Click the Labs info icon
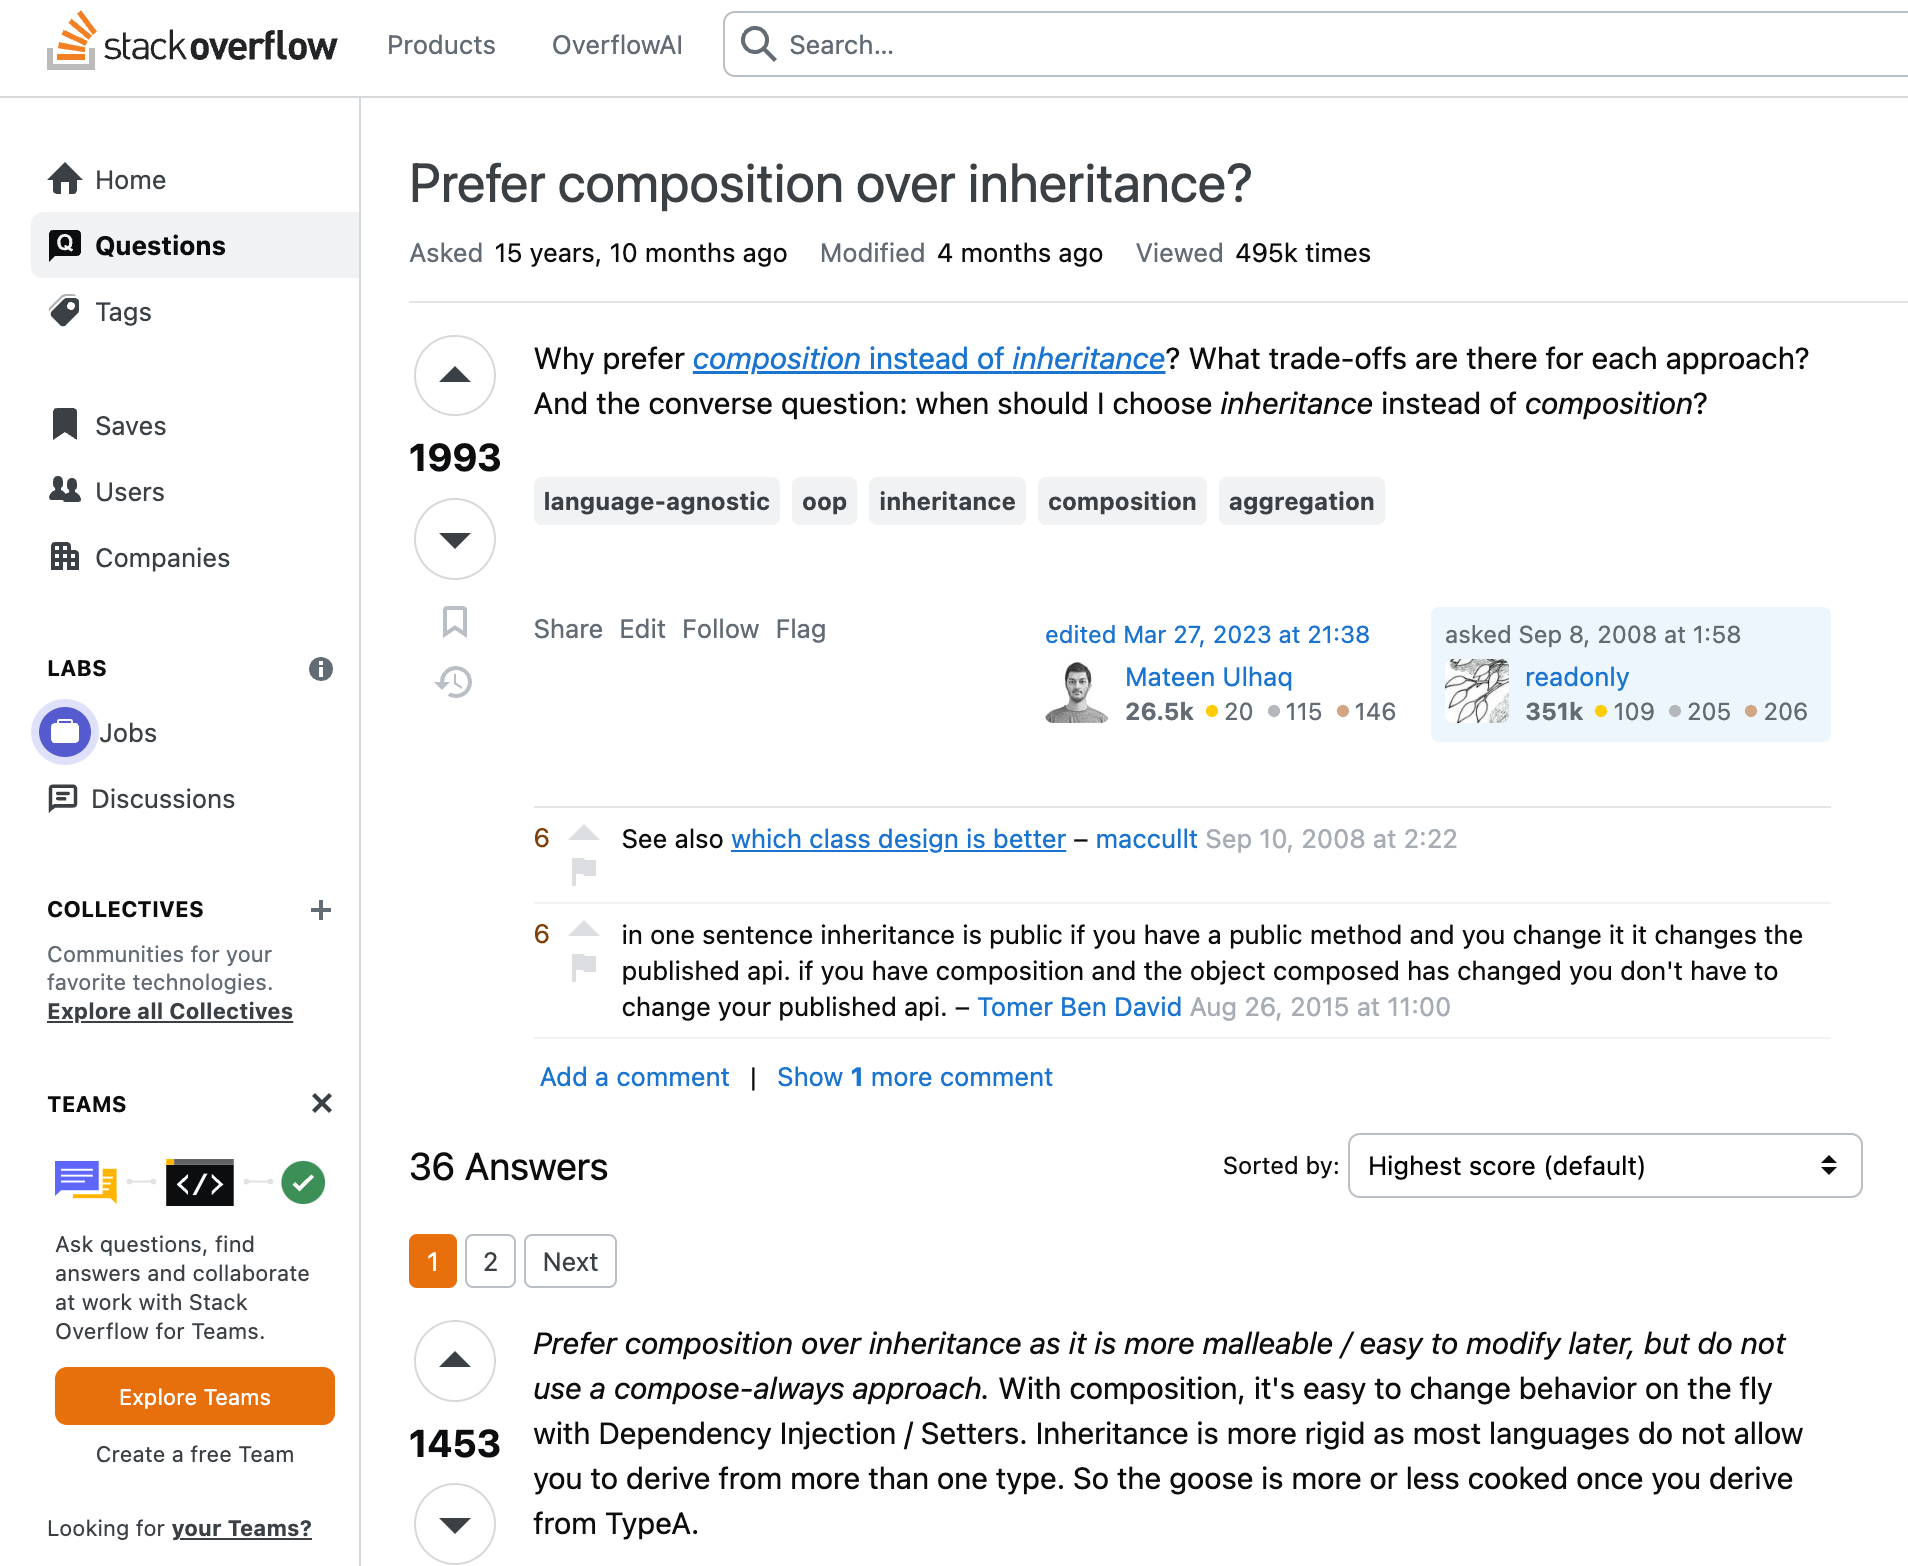Screen dimensions: 1908x1566 pos(320,669)
